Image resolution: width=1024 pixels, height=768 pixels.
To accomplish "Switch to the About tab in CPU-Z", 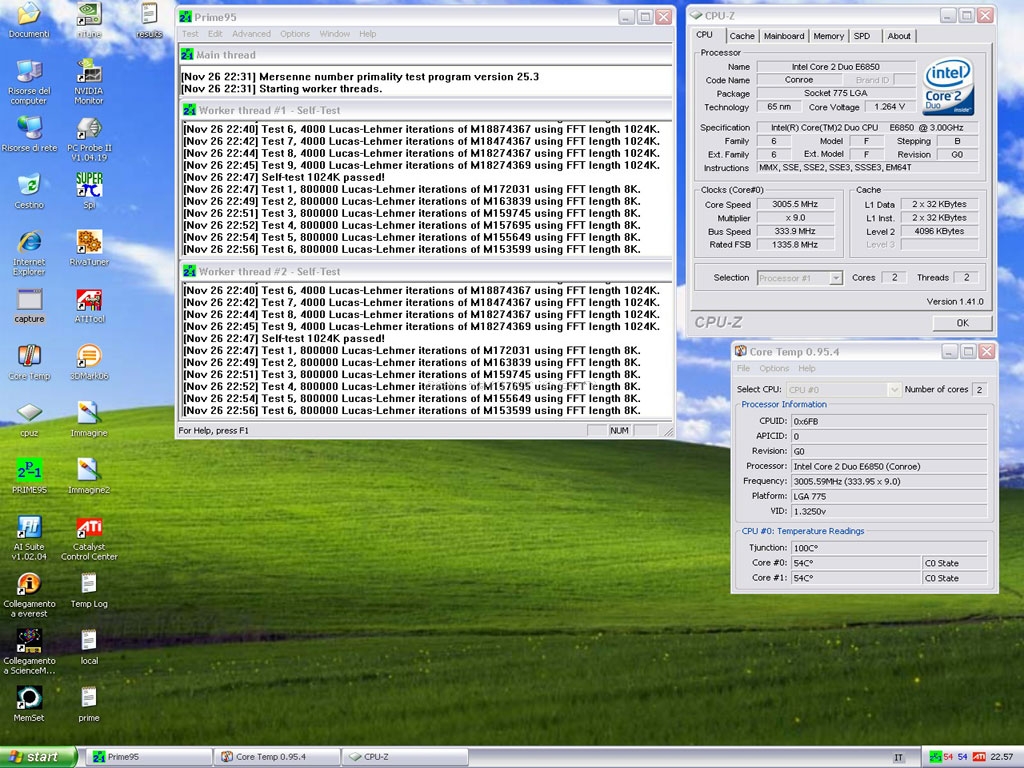I will point(899,36).
